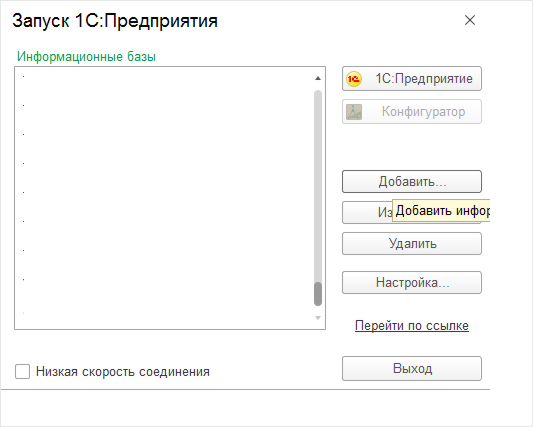Follow the Перейти по ссылке link

pyautogui.click(x=412, y=326)
